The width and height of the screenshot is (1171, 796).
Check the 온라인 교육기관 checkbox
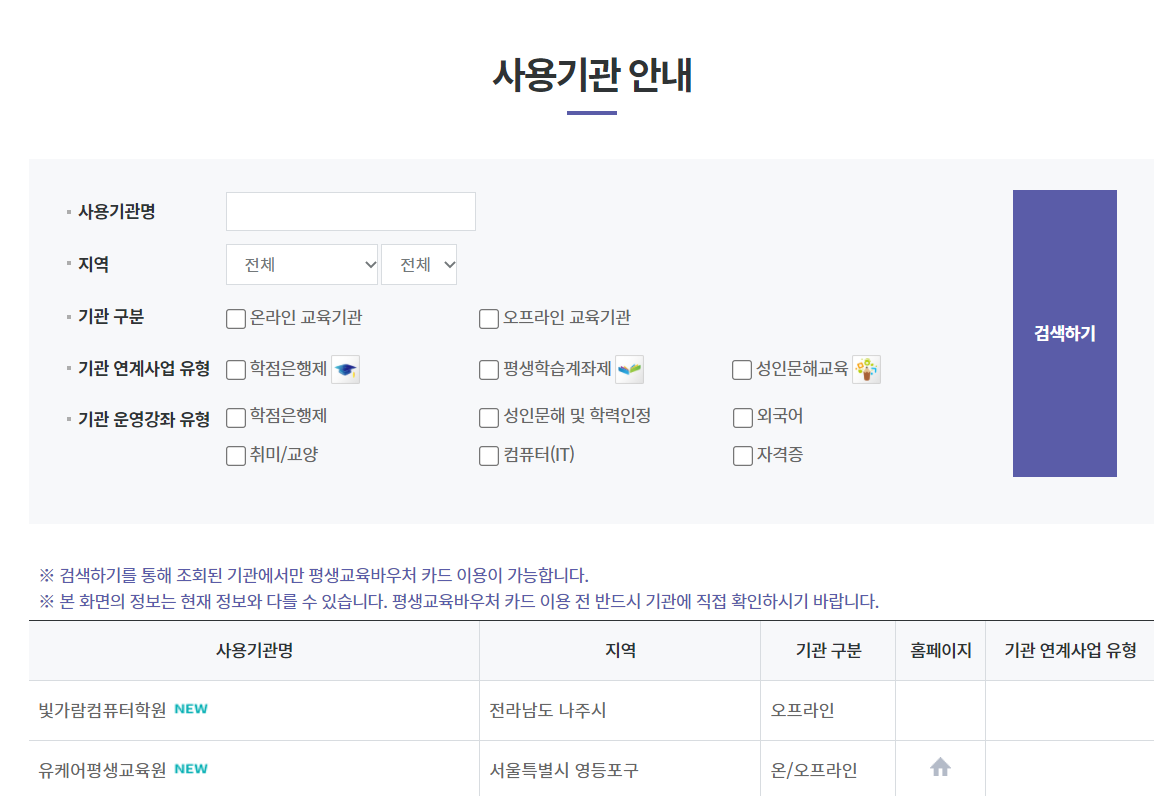(236, 319)
